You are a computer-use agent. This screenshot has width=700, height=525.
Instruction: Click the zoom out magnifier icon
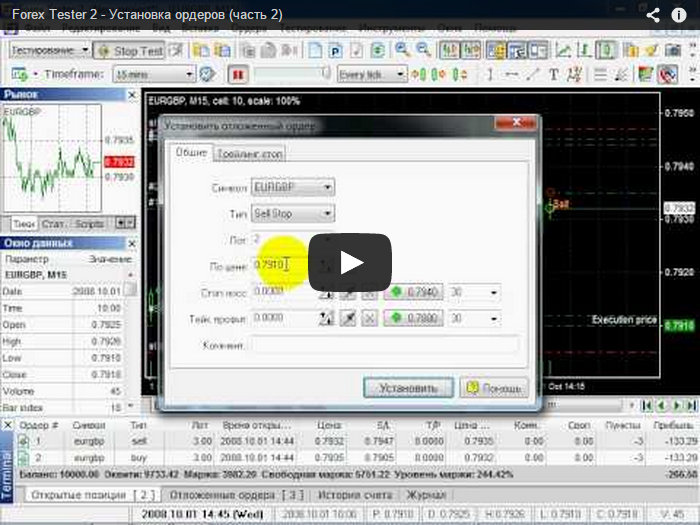click(x=423, y=50)
